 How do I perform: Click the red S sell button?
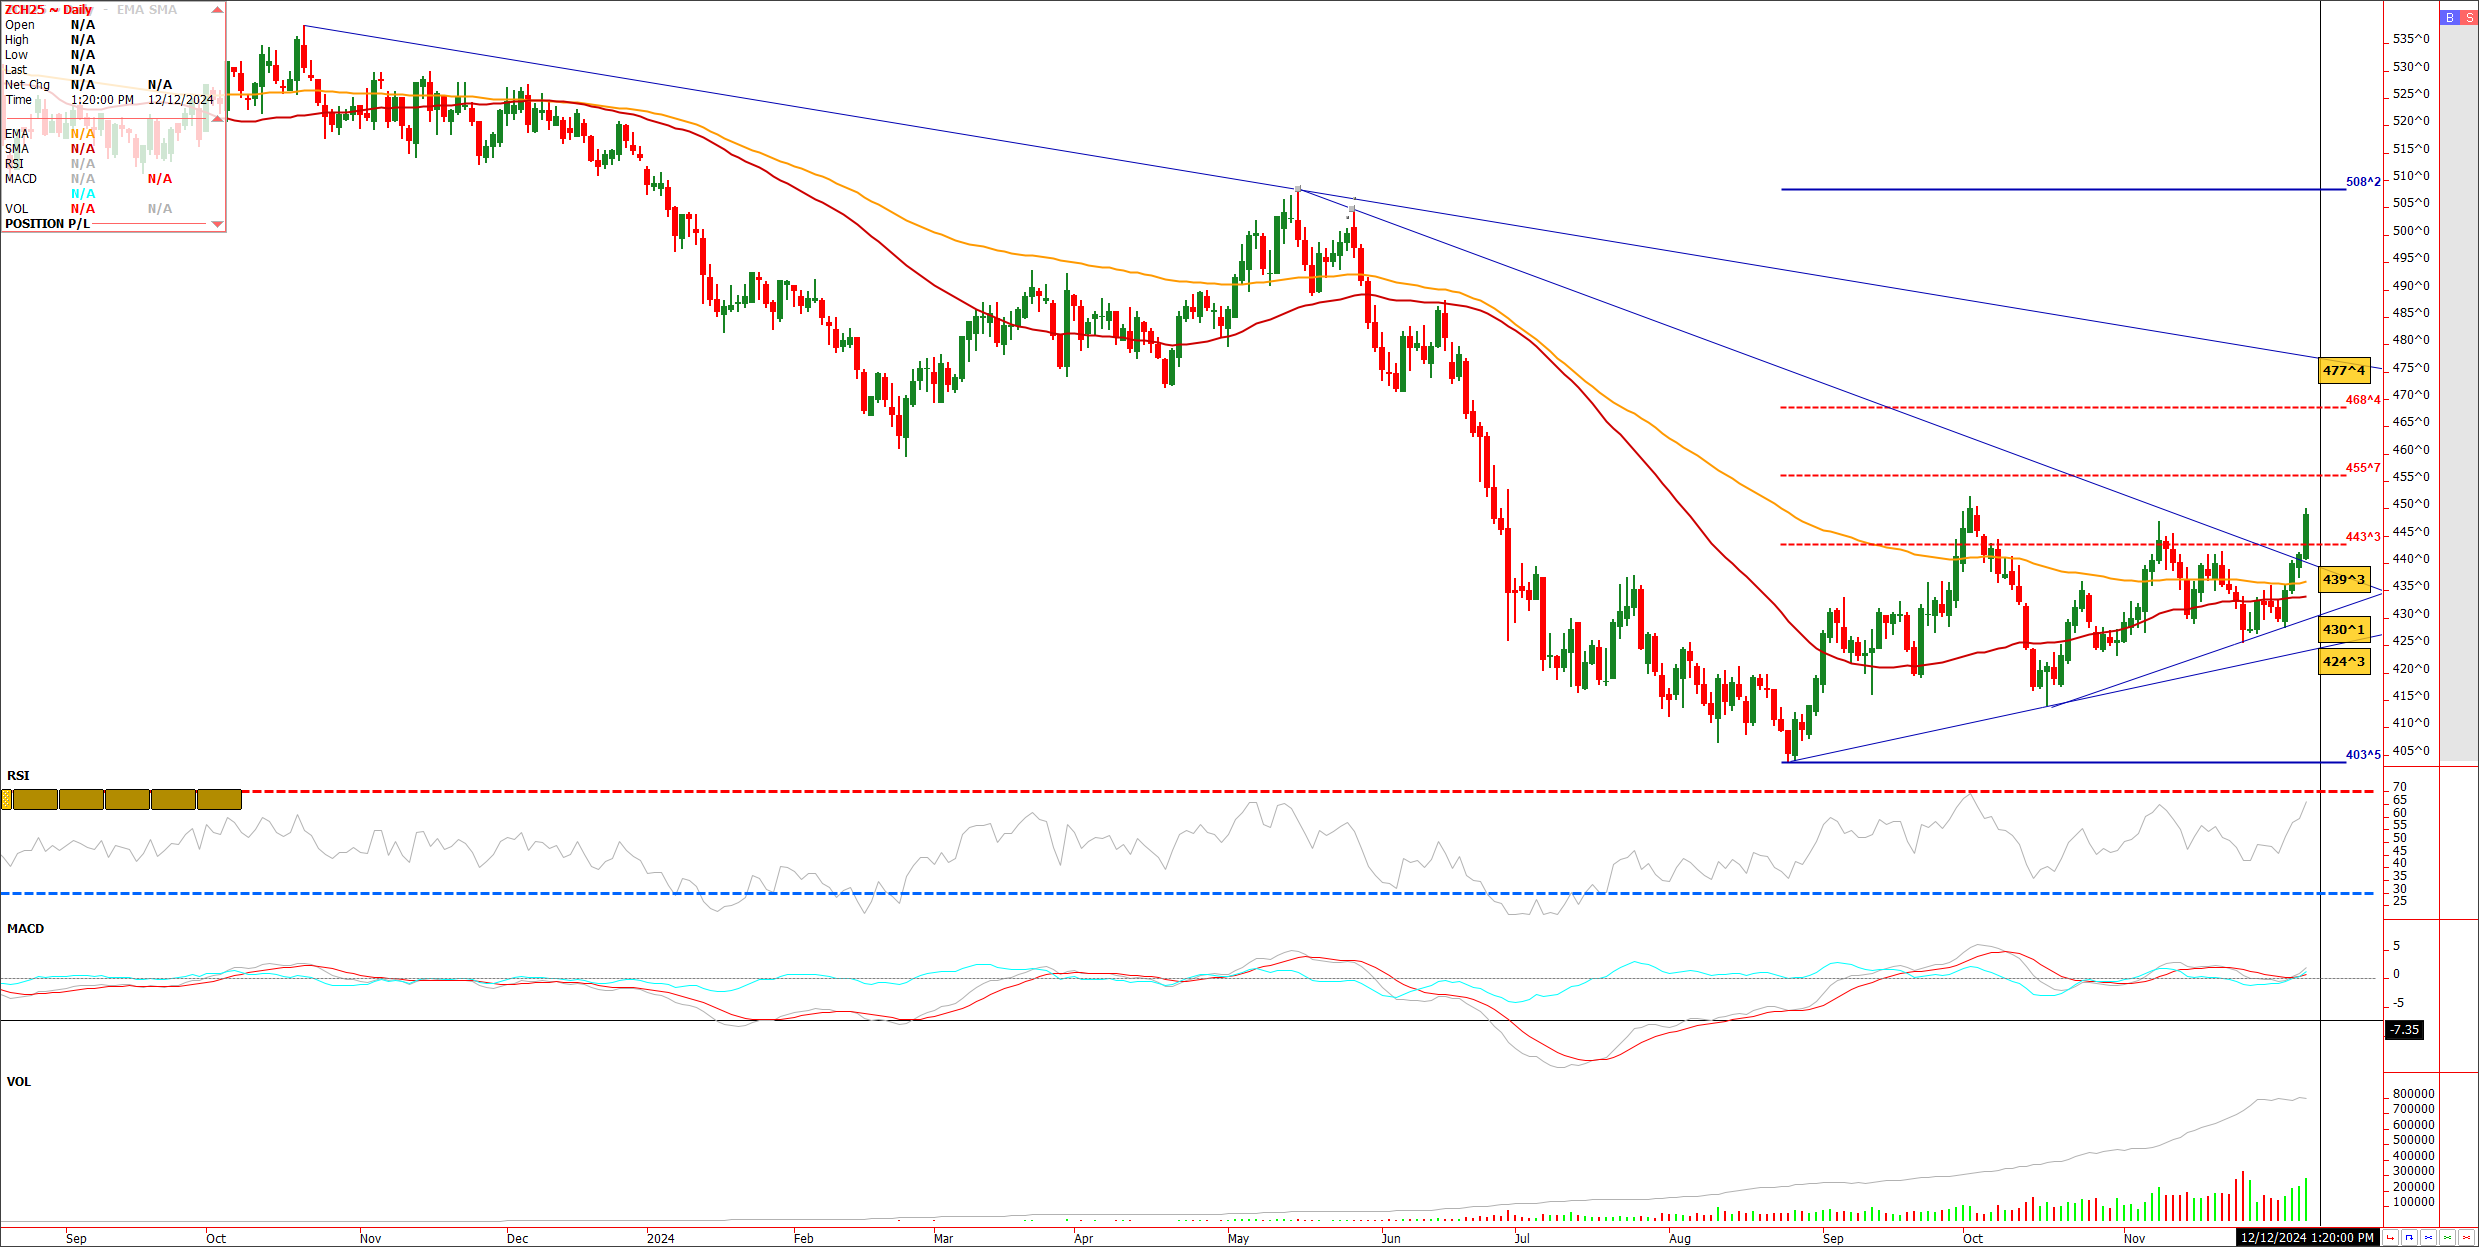coord(2469,17)
